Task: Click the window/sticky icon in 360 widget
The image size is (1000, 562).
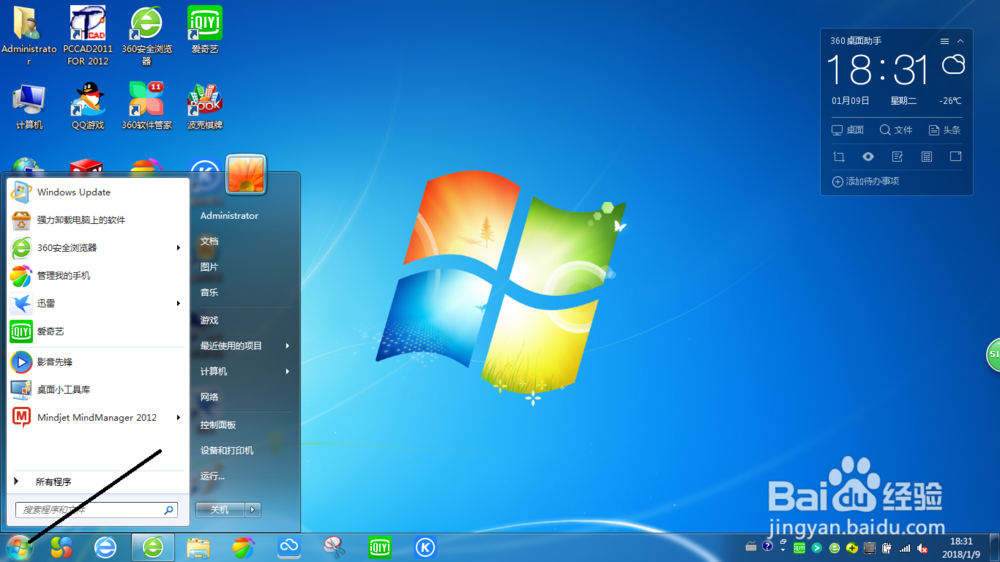Action: click(955, 157)
